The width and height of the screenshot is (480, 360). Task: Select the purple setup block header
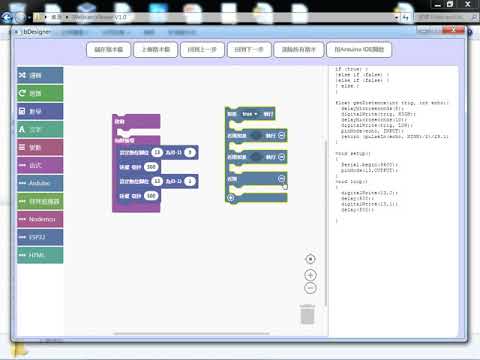coord(136,121)
